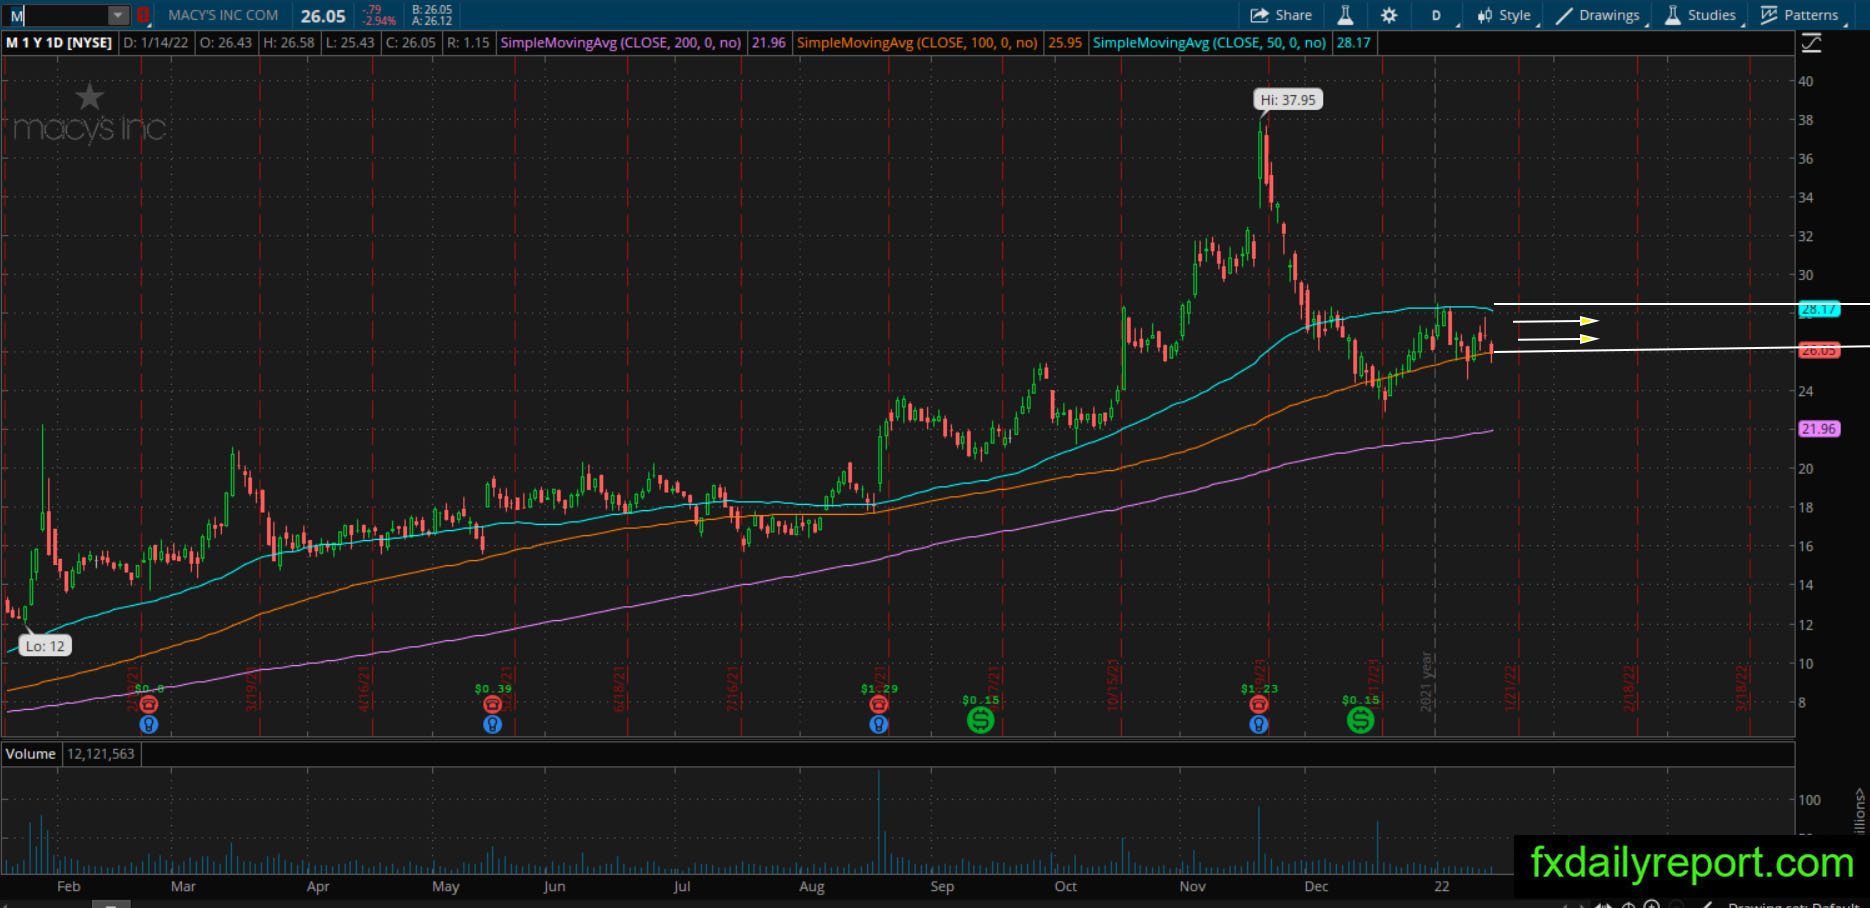1870x908 pixels.
Task: Click the 40 label on the price axis
Action: pos(1806,81)
